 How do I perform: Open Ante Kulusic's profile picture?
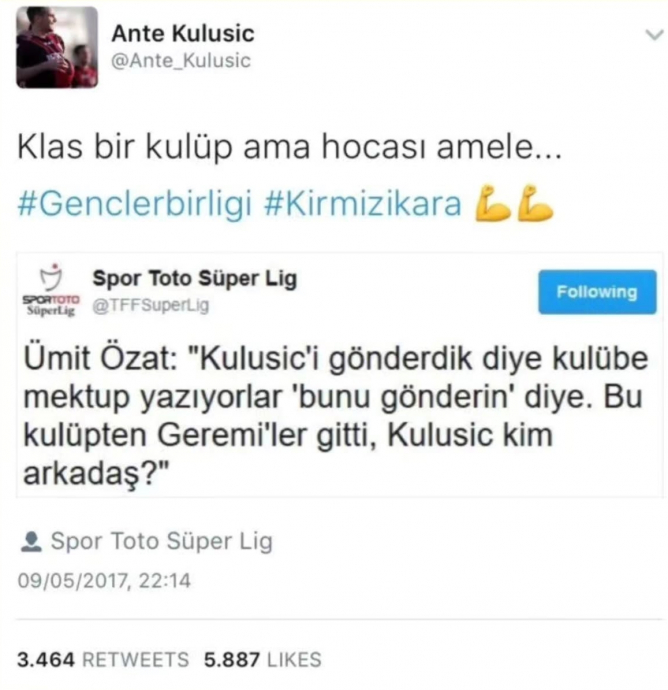(57, 48)
